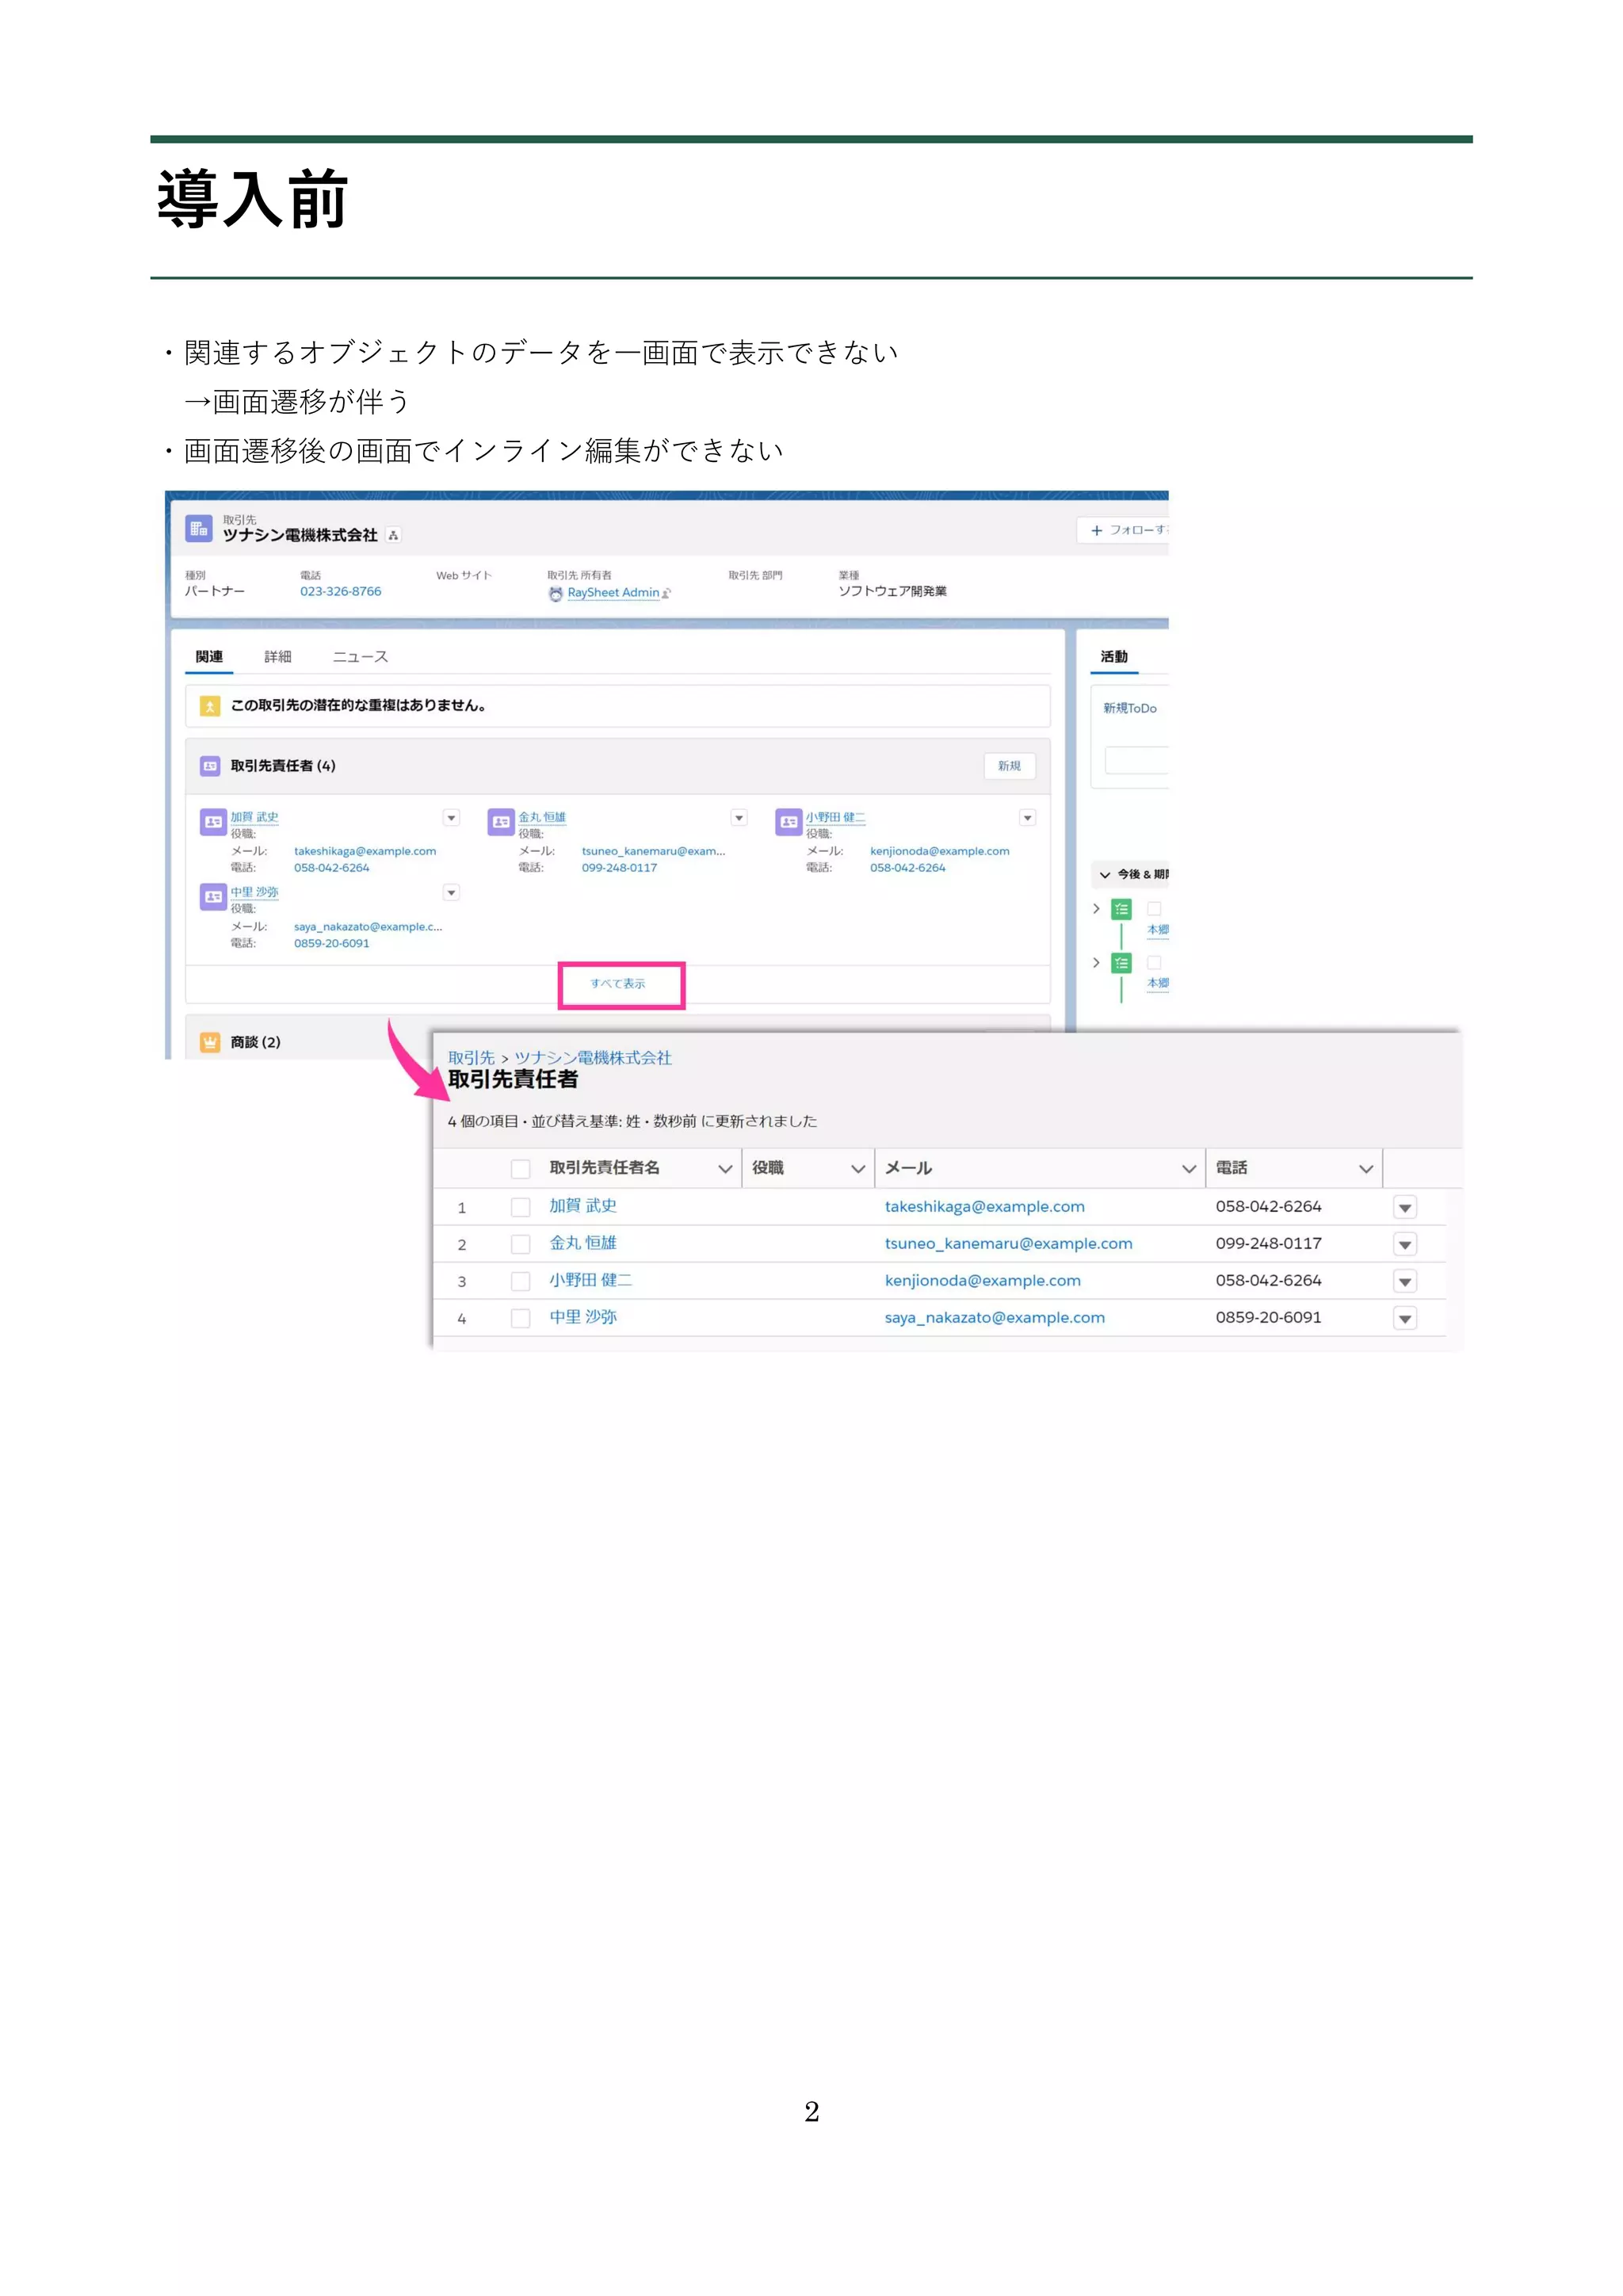Viewport: 1623px width, 2296px height.
Task: Click the yellow duplicate-alert merge icon
Action: (x=210, y=706)
